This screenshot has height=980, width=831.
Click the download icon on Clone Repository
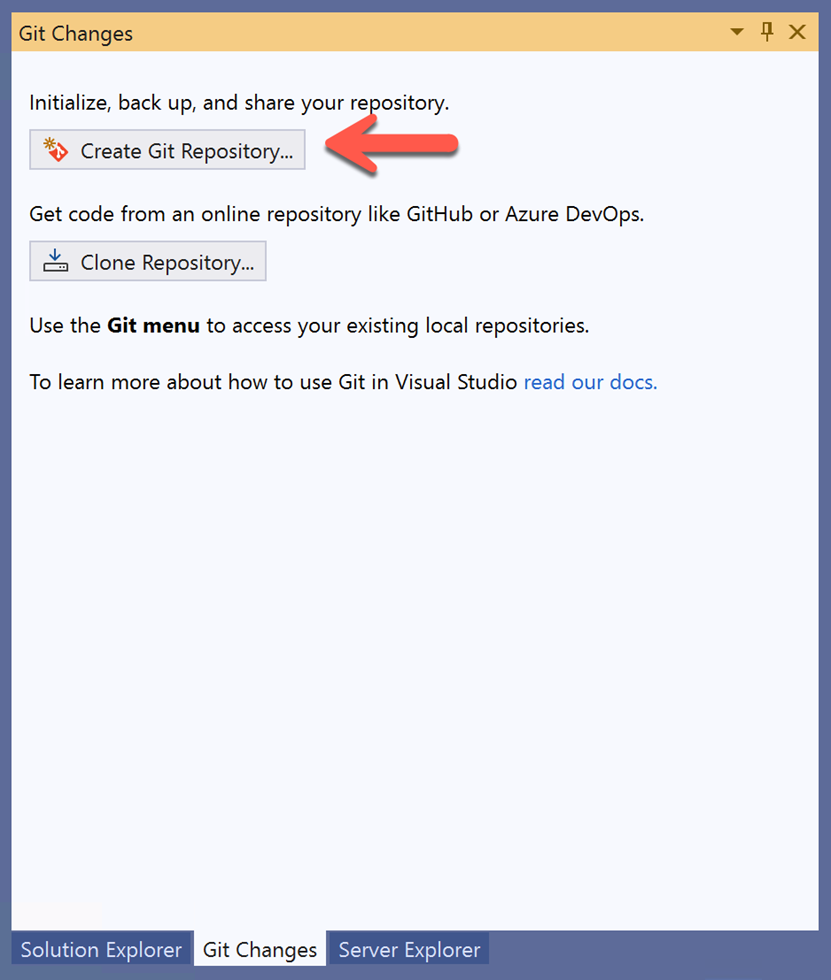(x=56, y=261)
